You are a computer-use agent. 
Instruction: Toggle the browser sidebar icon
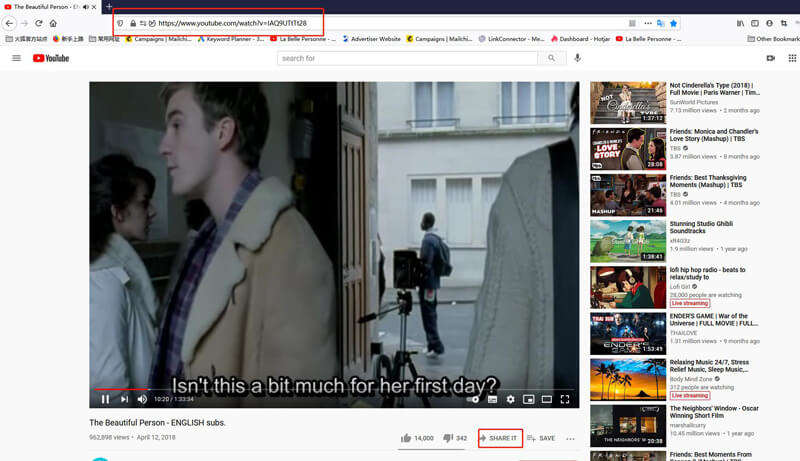[755, 23]
